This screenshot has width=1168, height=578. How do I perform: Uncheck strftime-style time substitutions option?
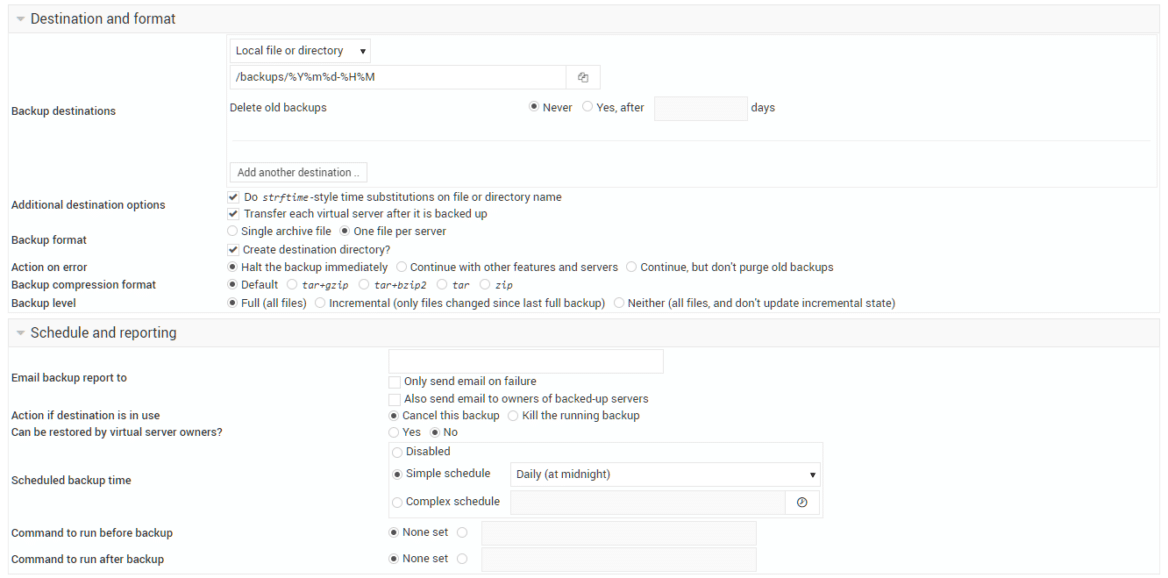tap(233, 196)
